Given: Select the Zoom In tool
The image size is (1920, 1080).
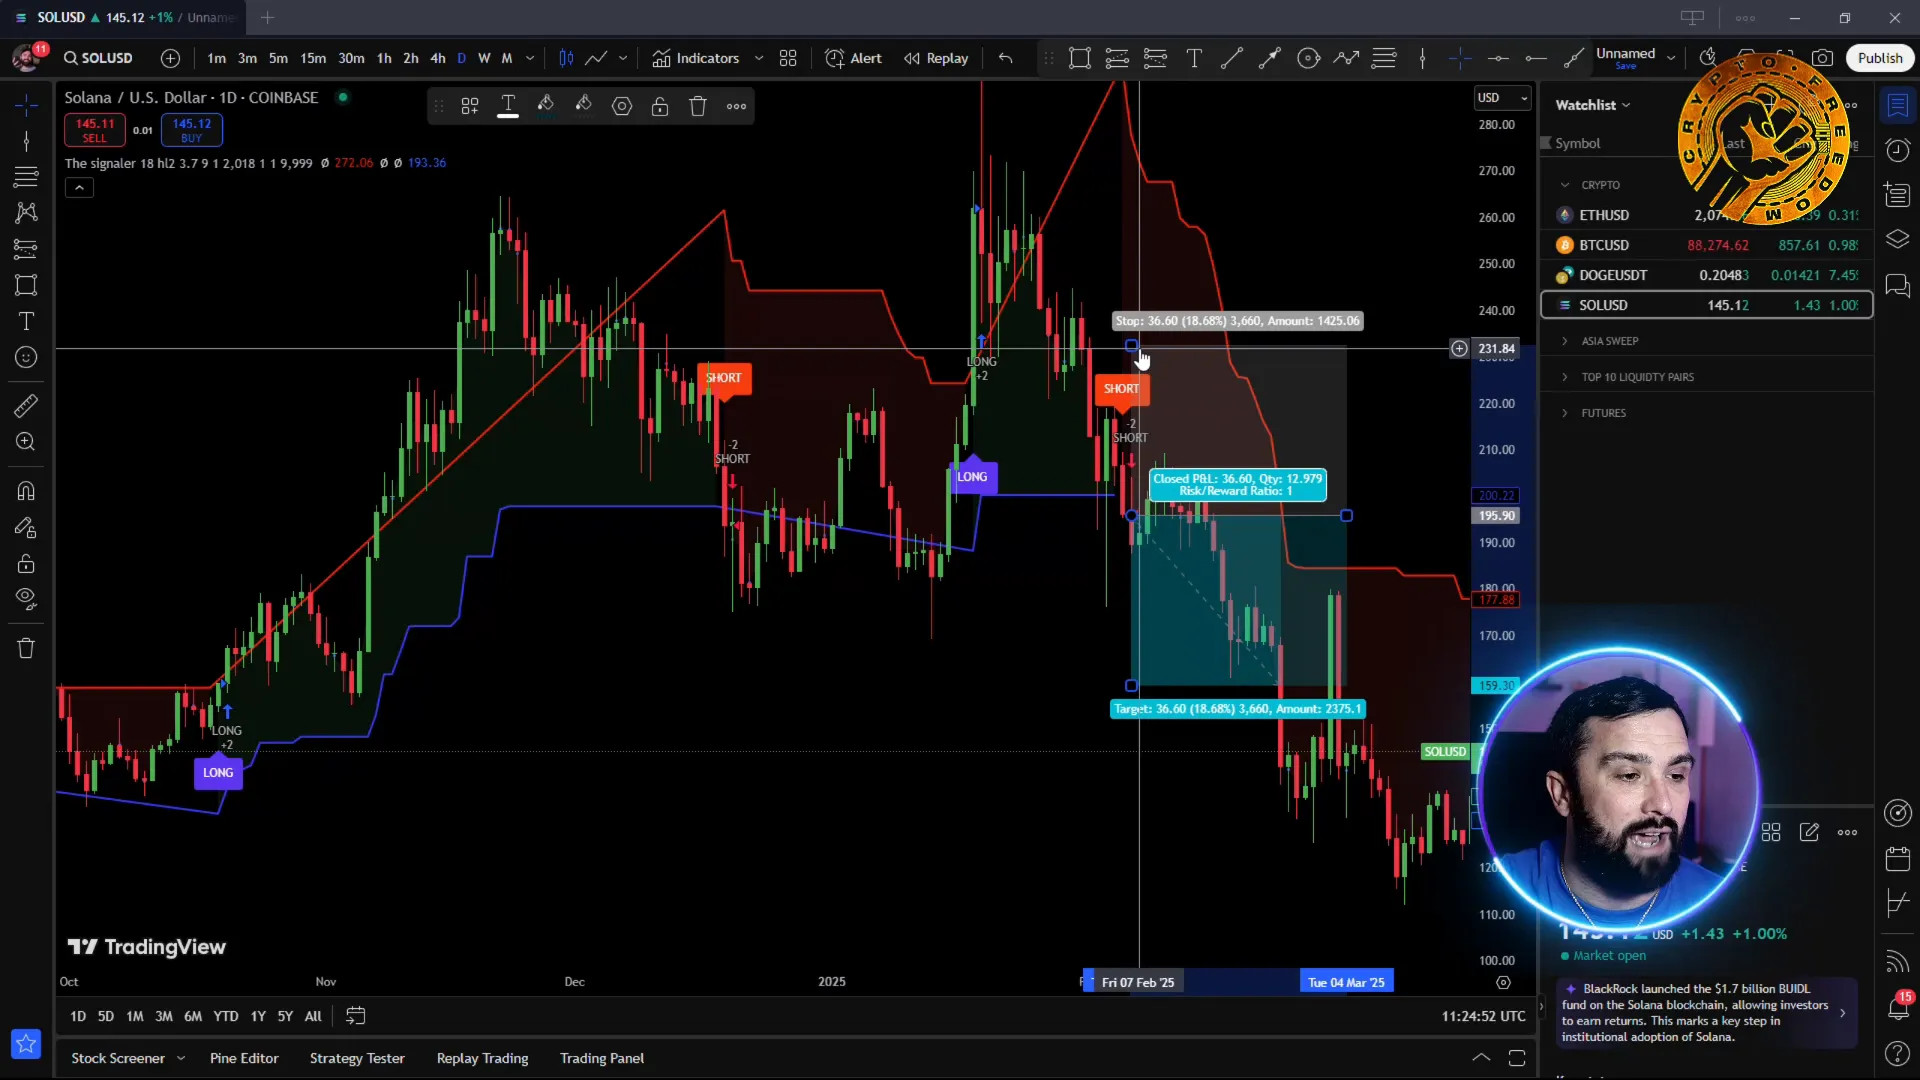Looking at the screenshot, I should coord(27,442).
